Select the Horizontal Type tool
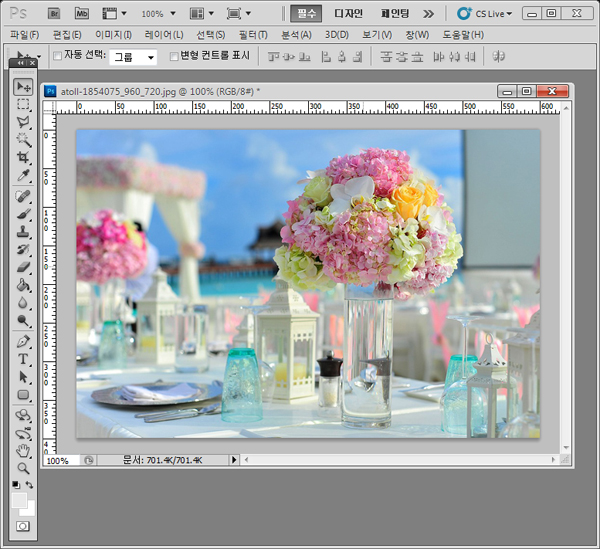Viewport: 600px width, 549px height. coord(23,359)
